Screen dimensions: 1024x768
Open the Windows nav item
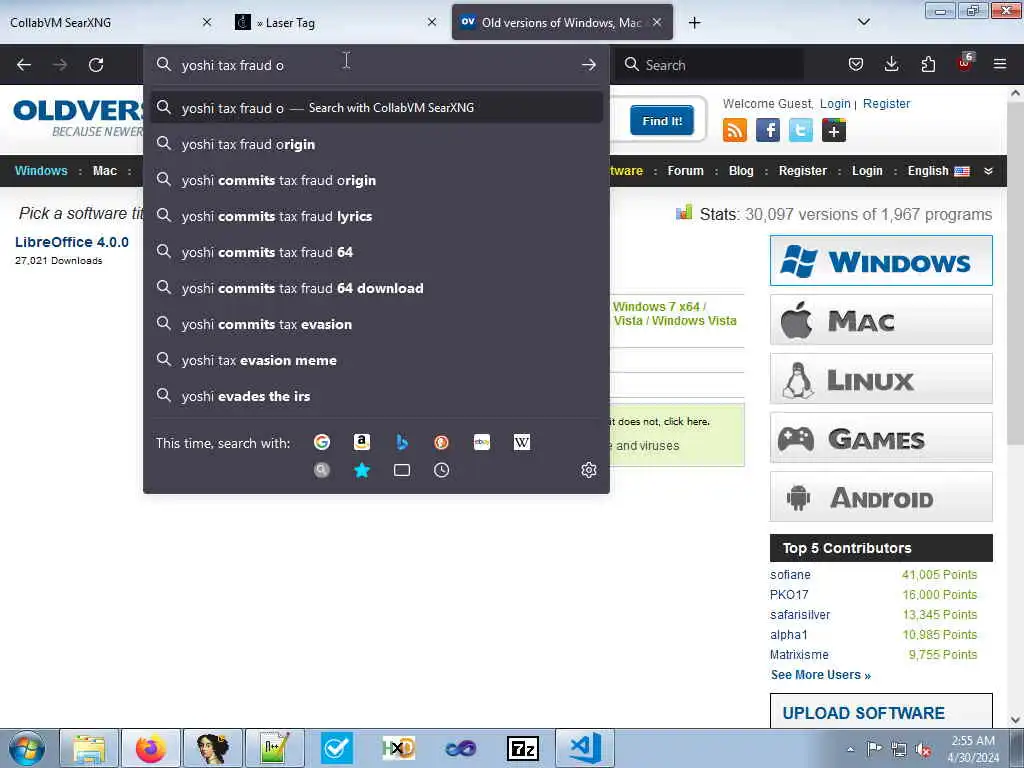point(41,170)
